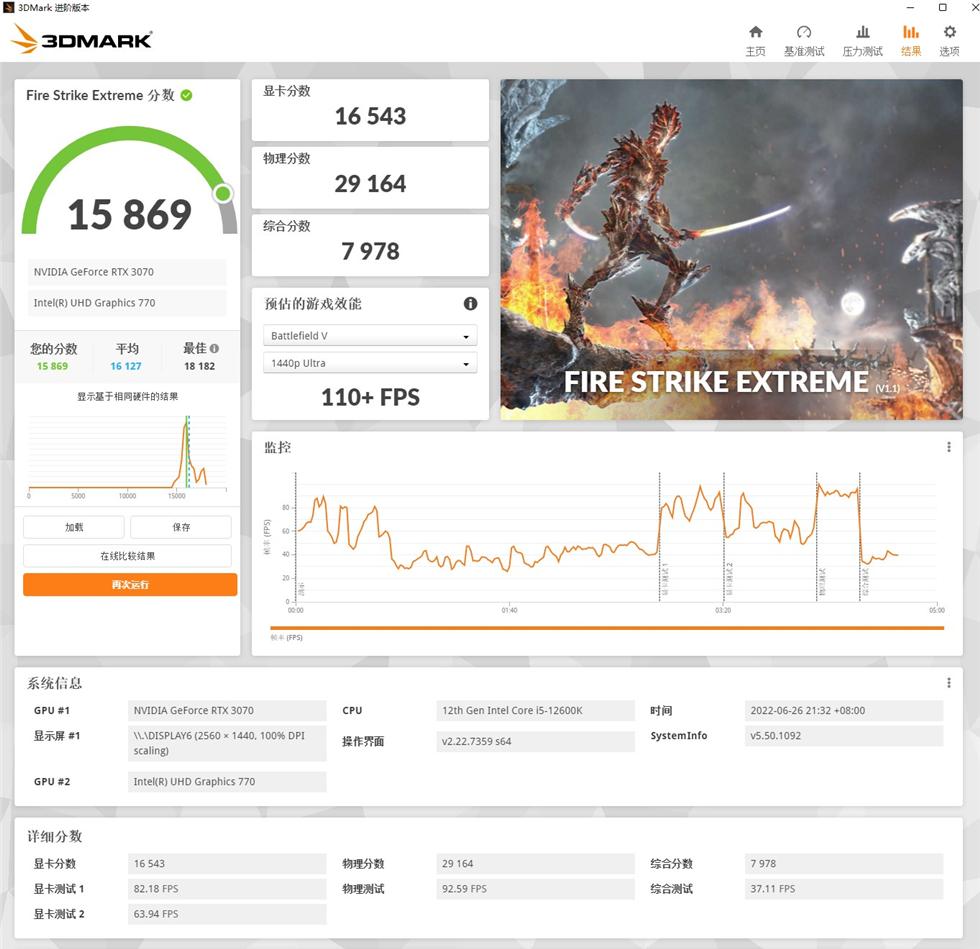The image size is (980, 949).
Task: Click the 帧率 (FPS) legend label under the chart
Action: point(286,638)
